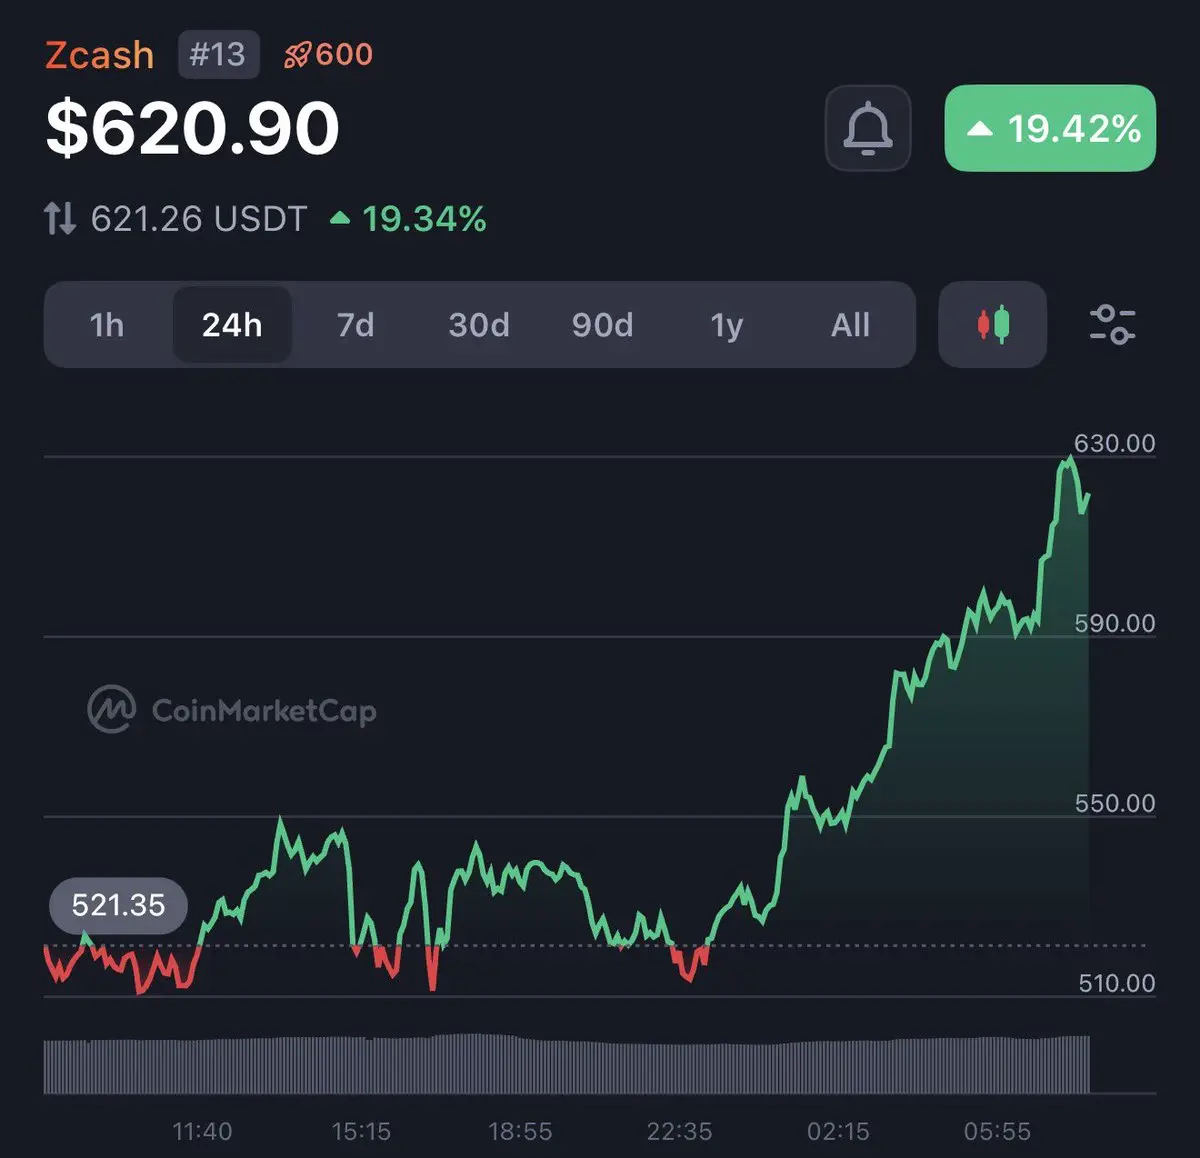Select the 1h time range tab

(107, 325)
